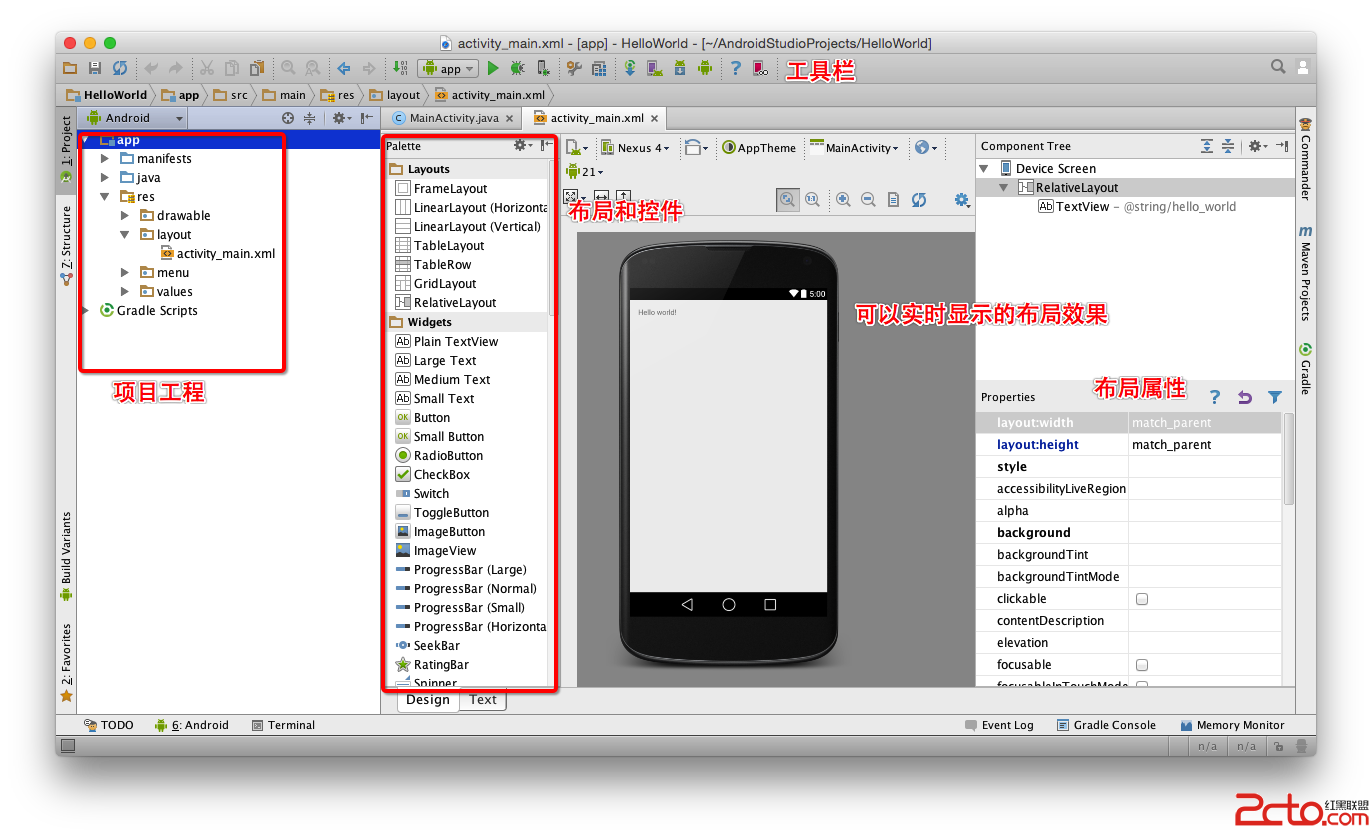Switch to the Text tab
1372x836 pixels.
point(483,700)
